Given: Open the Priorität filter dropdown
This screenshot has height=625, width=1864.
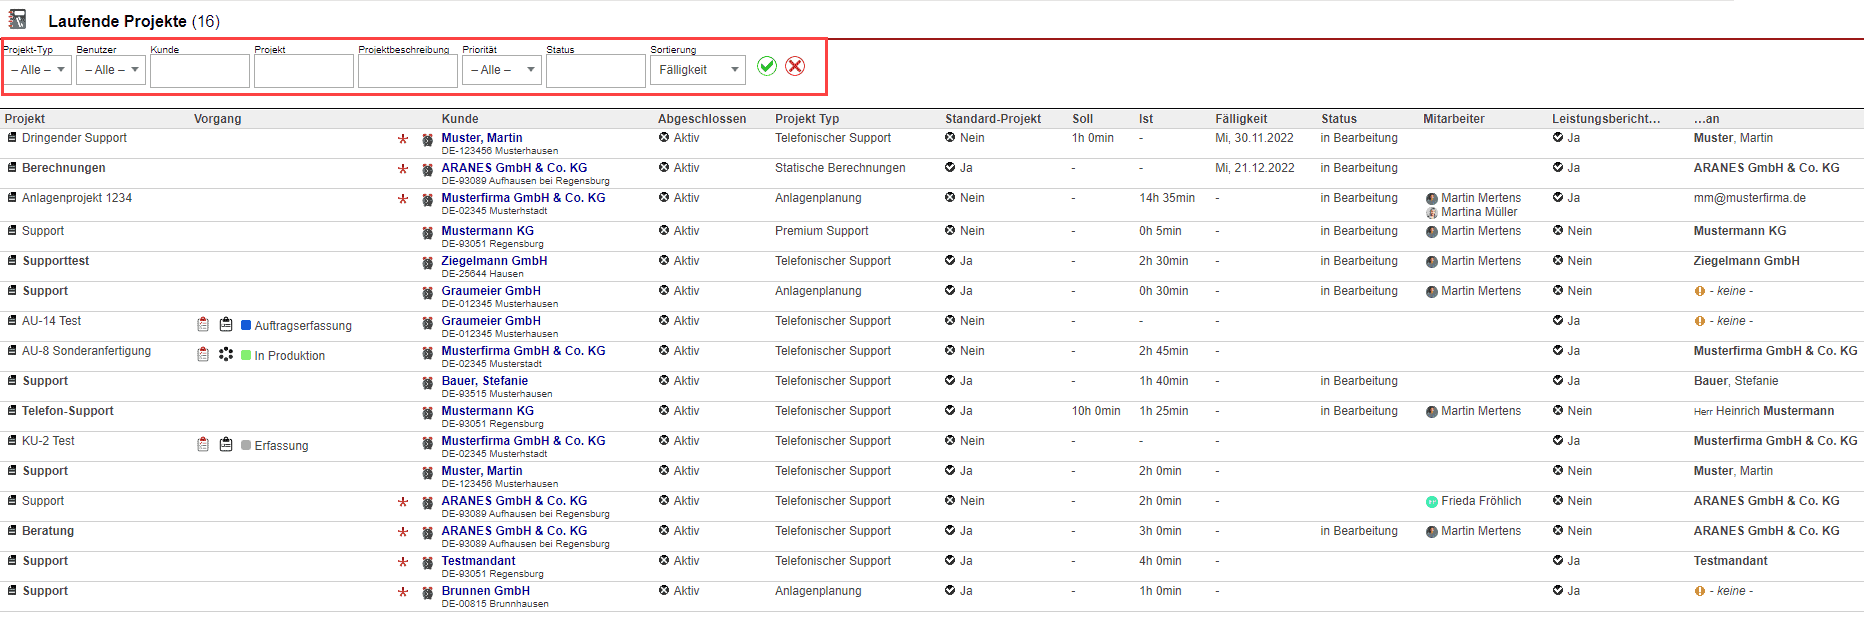Looking at the screenshot, I should coord(502,70).
